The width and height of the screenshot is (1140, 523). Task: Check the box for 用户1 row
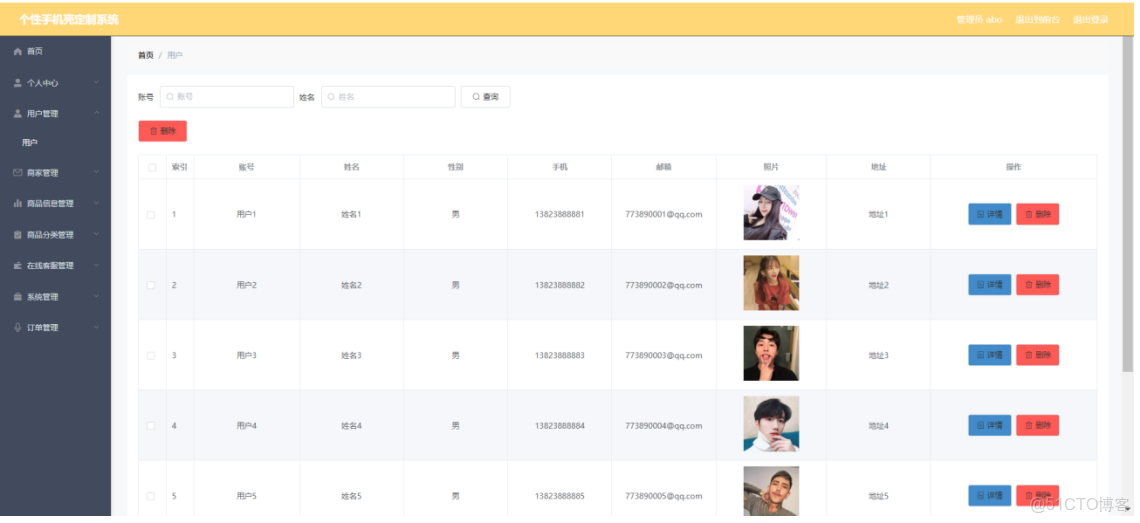151,215
